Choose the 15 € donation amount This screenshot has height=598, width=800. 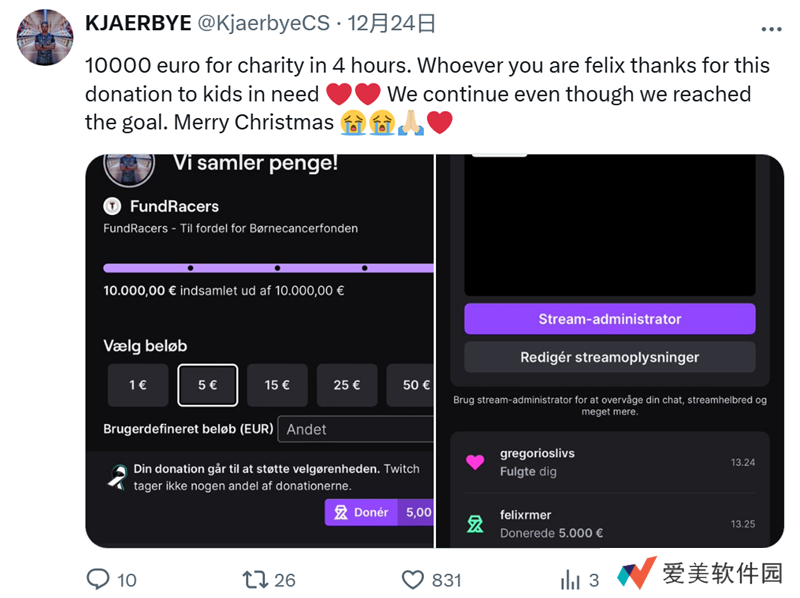click(277, 385)
